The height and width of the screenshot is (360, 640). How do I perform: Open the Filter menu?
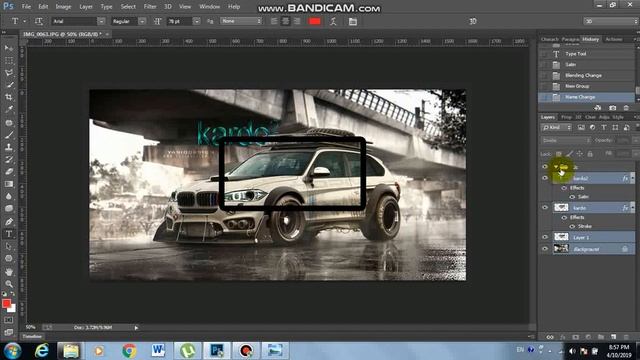point(150,7)
